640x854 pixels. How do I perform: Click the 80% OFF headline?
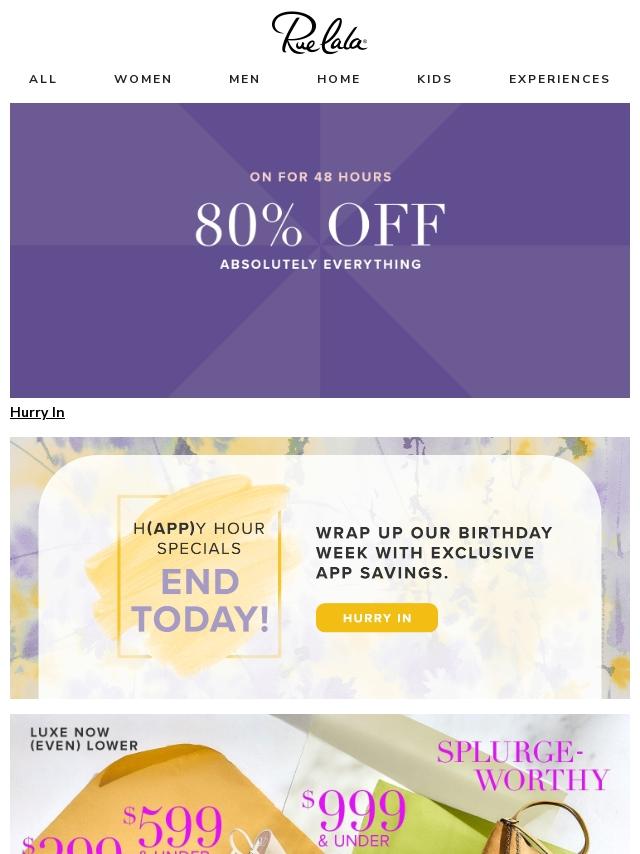tap(320, 225)
